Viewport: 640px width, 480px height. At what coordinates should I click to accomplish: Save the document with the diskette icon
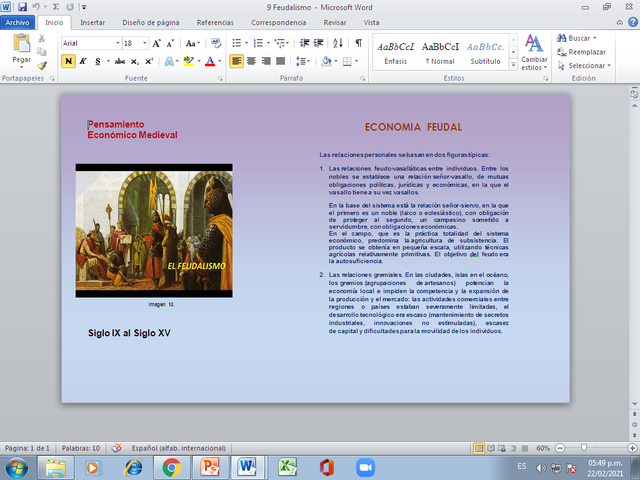[x=22, y=7]
